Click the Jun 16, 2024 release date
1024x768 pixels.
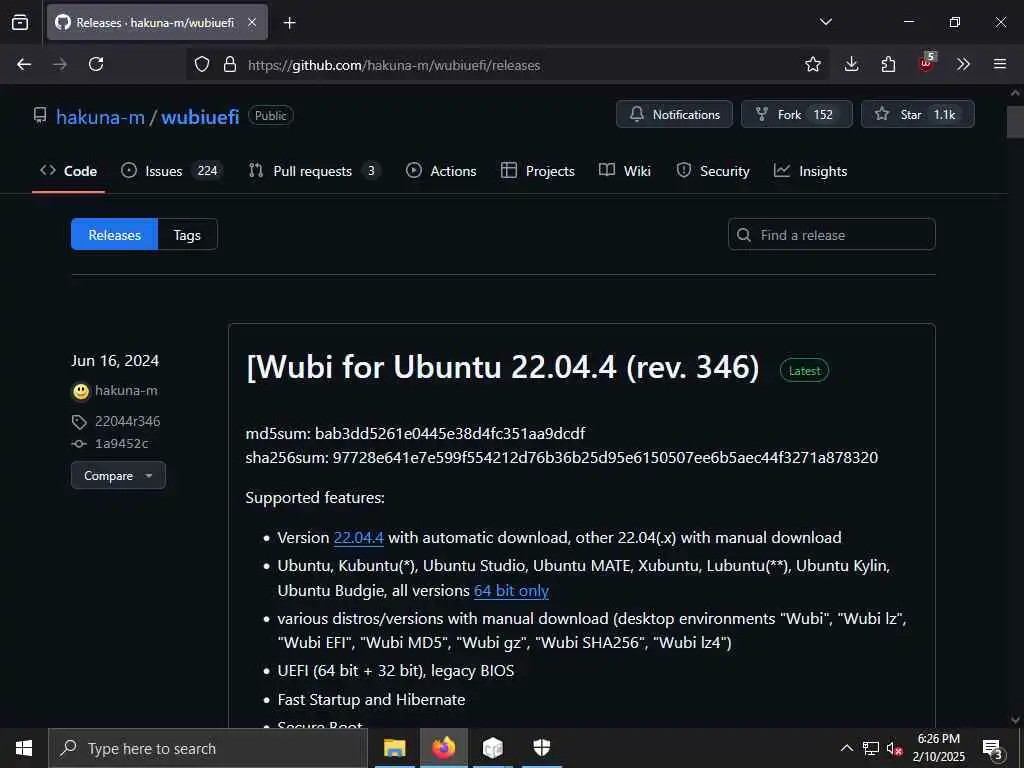point(115,361)
